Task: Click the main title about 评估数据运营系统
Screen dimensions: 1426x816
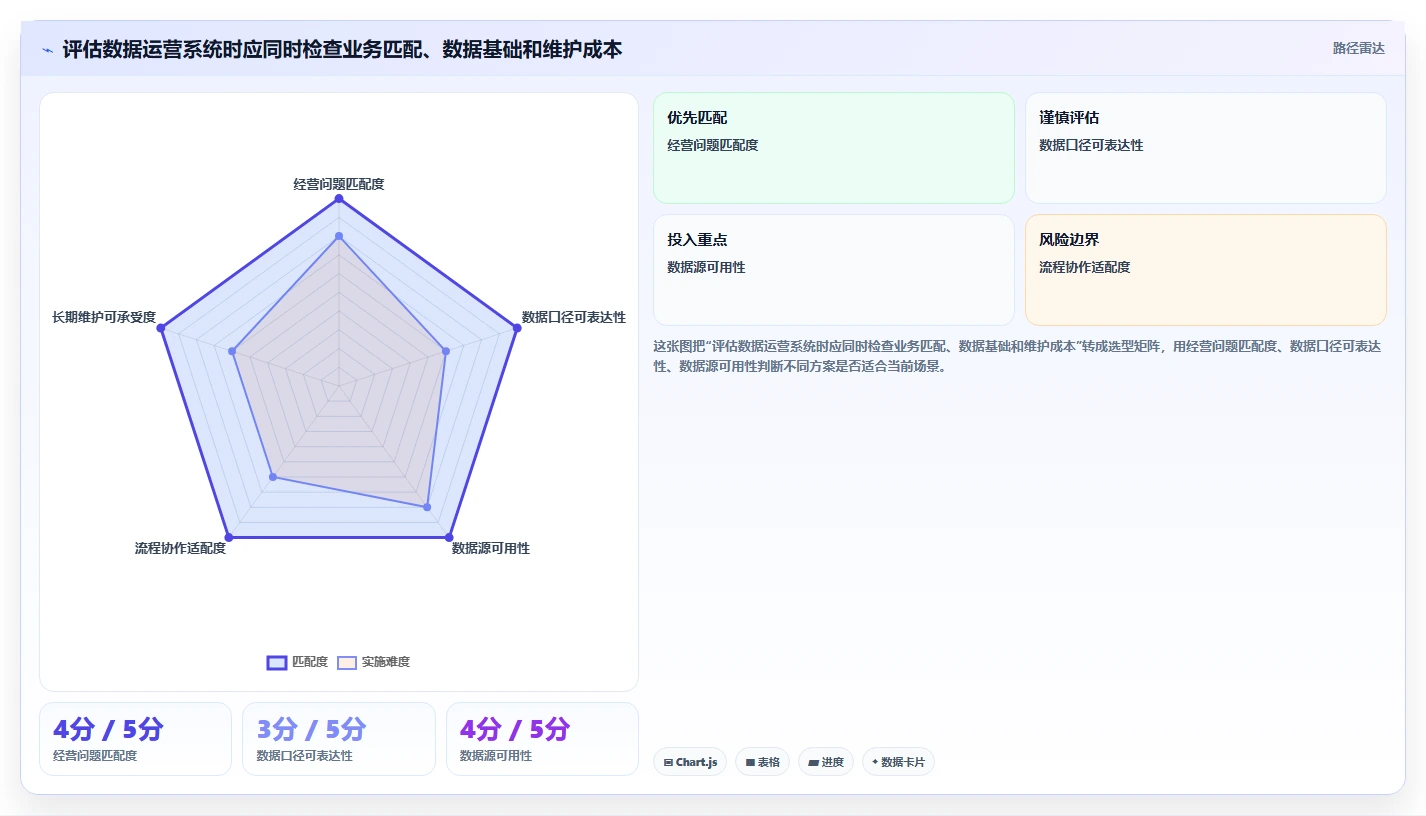Action: pos(342,49)
